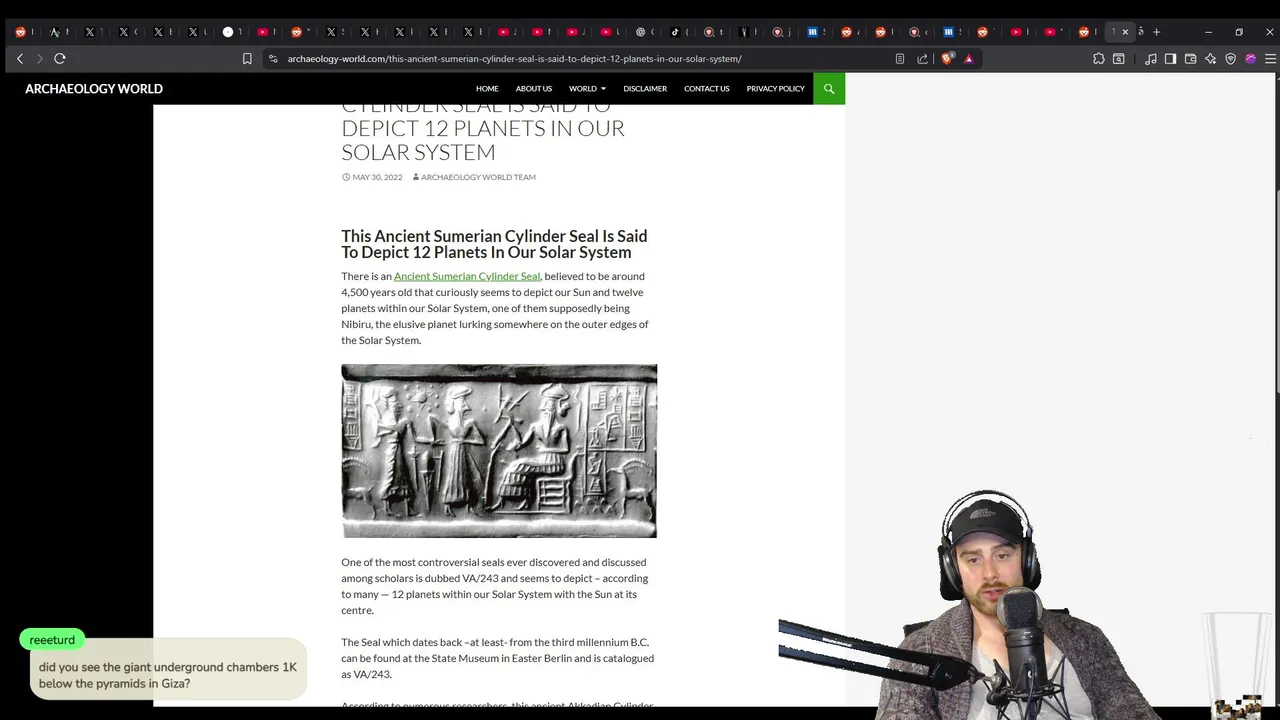Click the article title heading text

pyautogui.click(x=494, y=244)
